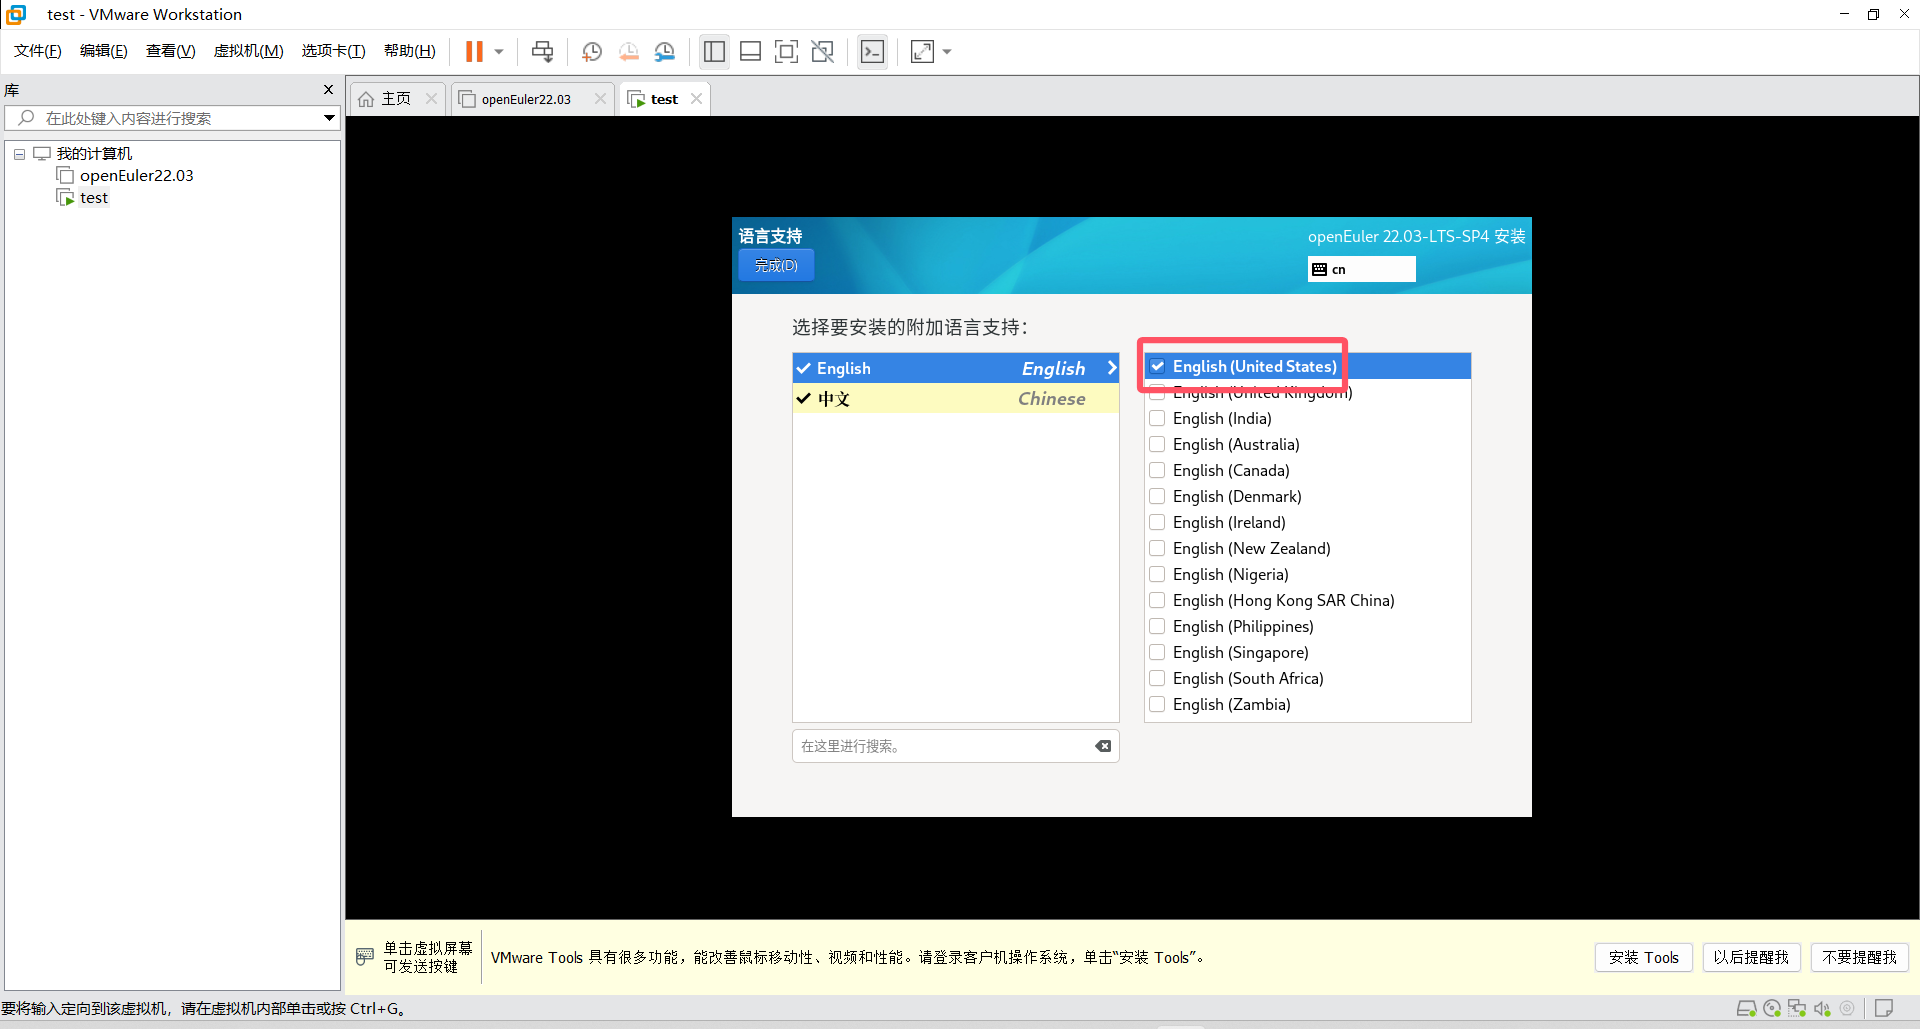Switch to the 主页 tab
The height and width of the screenshot is (1029, 1920).
(x=397, y=98)
